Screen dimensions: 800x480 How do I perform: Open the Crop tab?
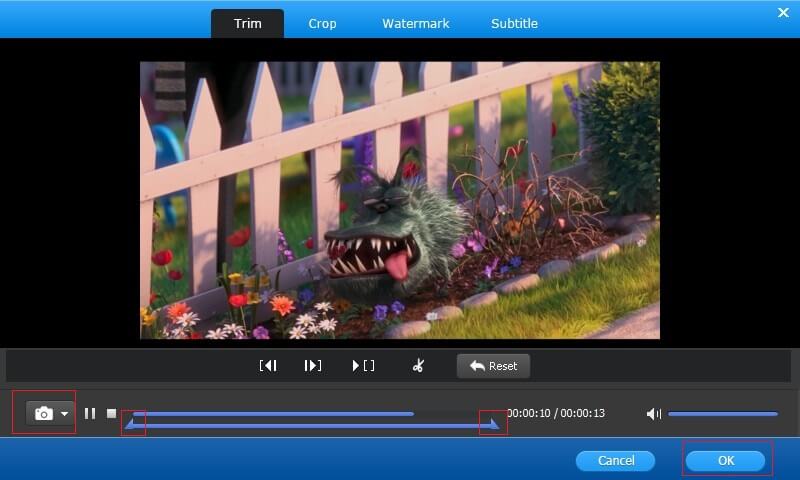point(322,23)
